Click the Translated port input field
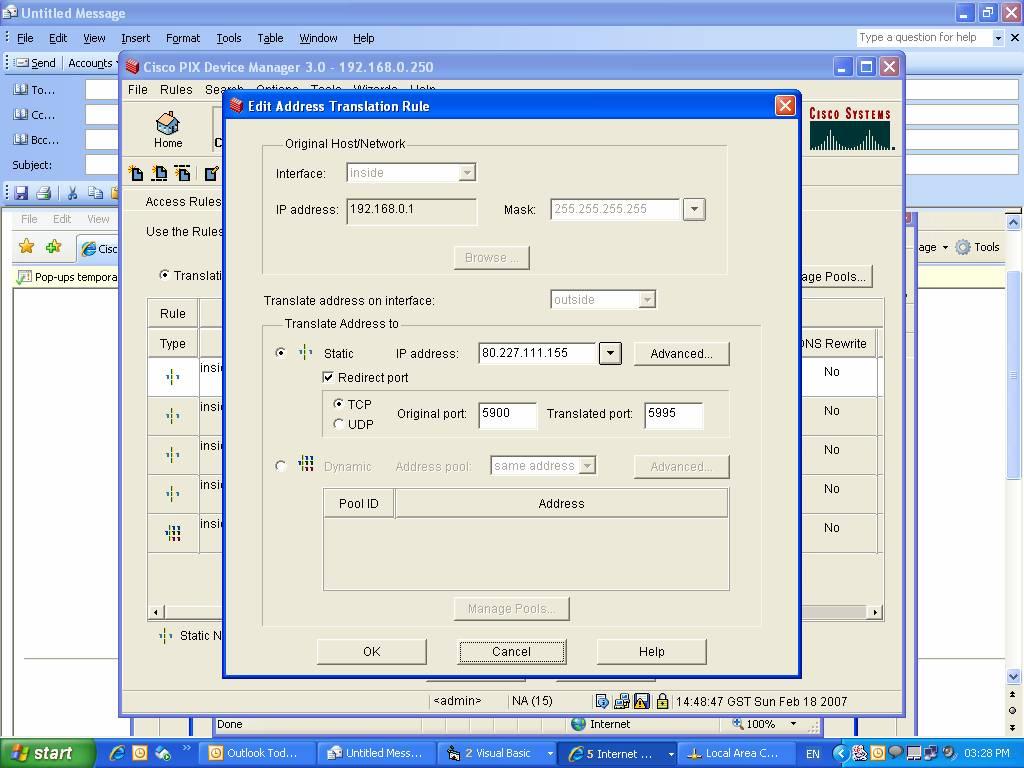The width and height of the screenshot is (1024, 768). tap(673, 414)
